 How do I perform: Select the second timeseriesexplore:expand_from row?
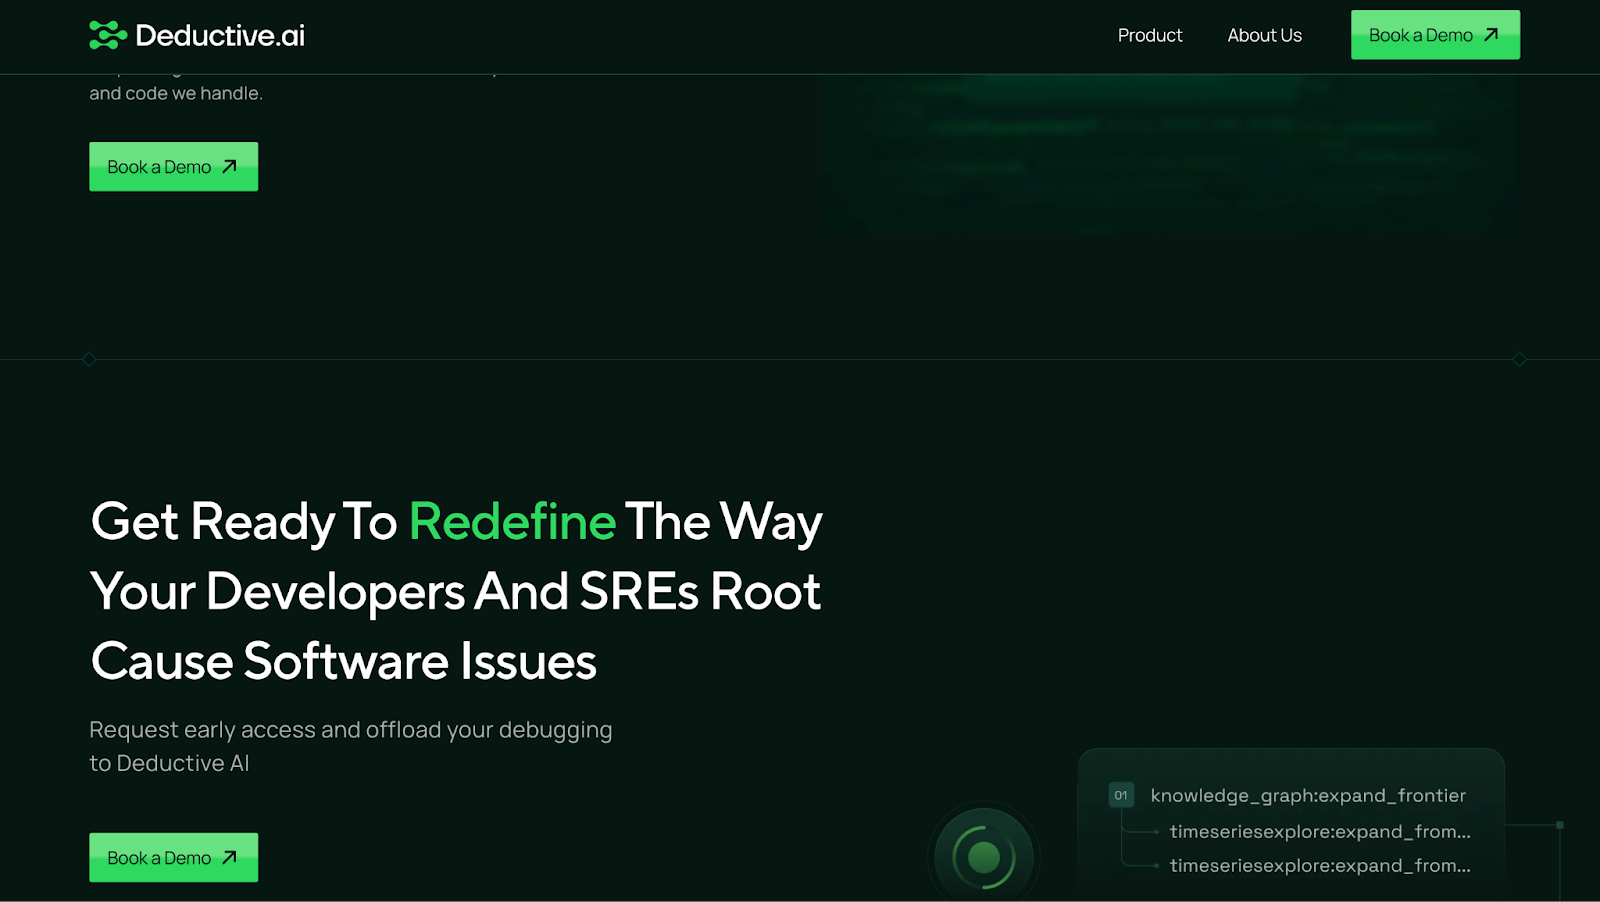(1320, 865)
